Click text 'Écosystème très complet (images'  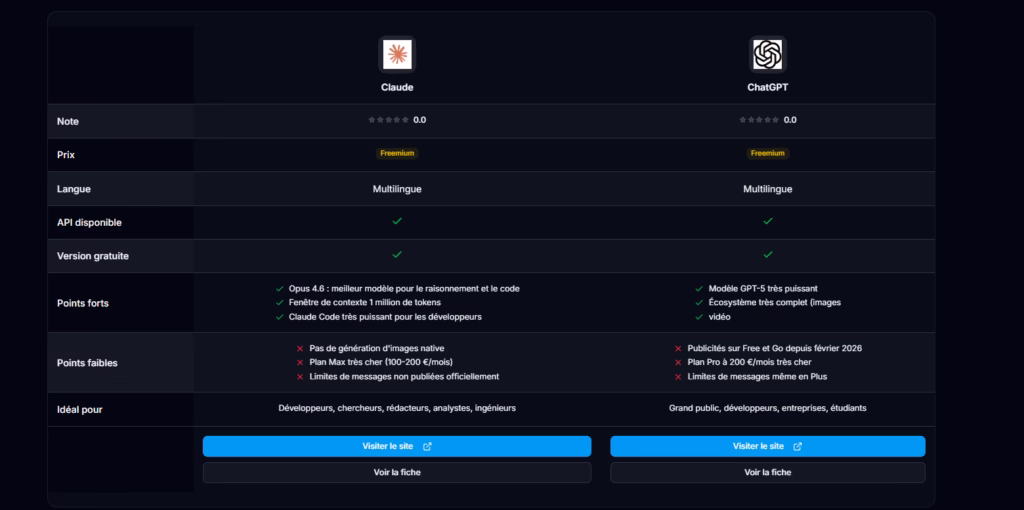tap(775, 302)
